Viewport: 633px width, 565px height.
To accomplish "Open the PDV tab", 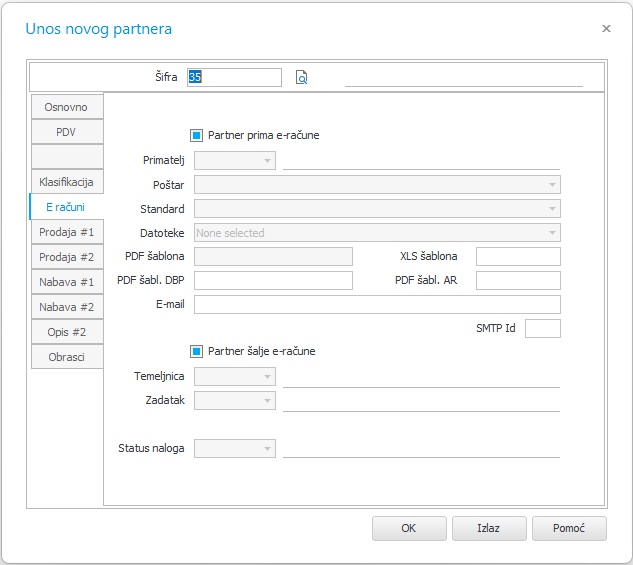I will [x=67, y=132].
